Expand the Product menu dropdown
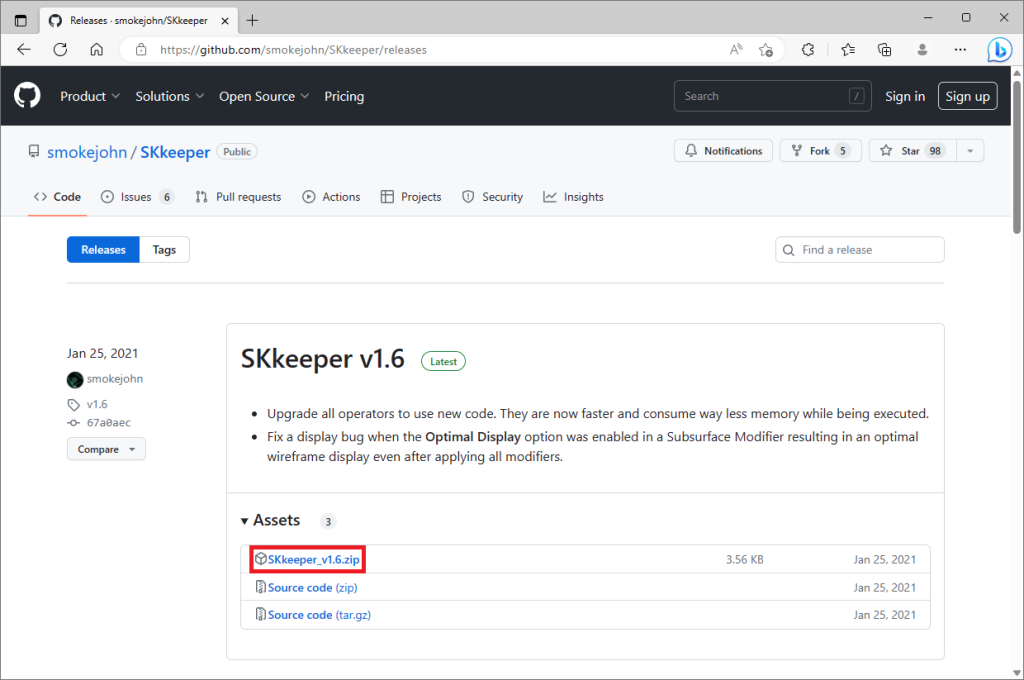The height and width of the screenshot is (680, 1024). tap(90, 96)
